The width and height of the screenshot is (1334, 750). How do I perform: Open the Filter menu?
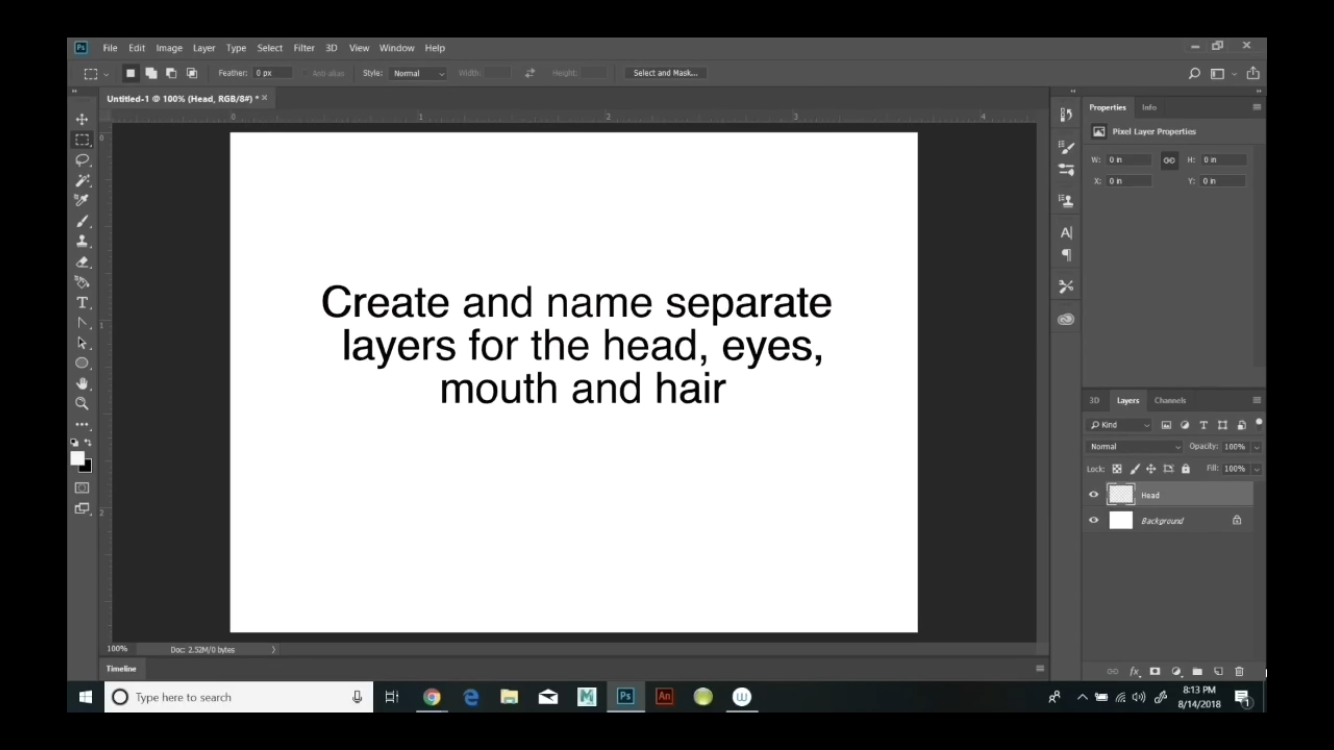pos(304,47)
